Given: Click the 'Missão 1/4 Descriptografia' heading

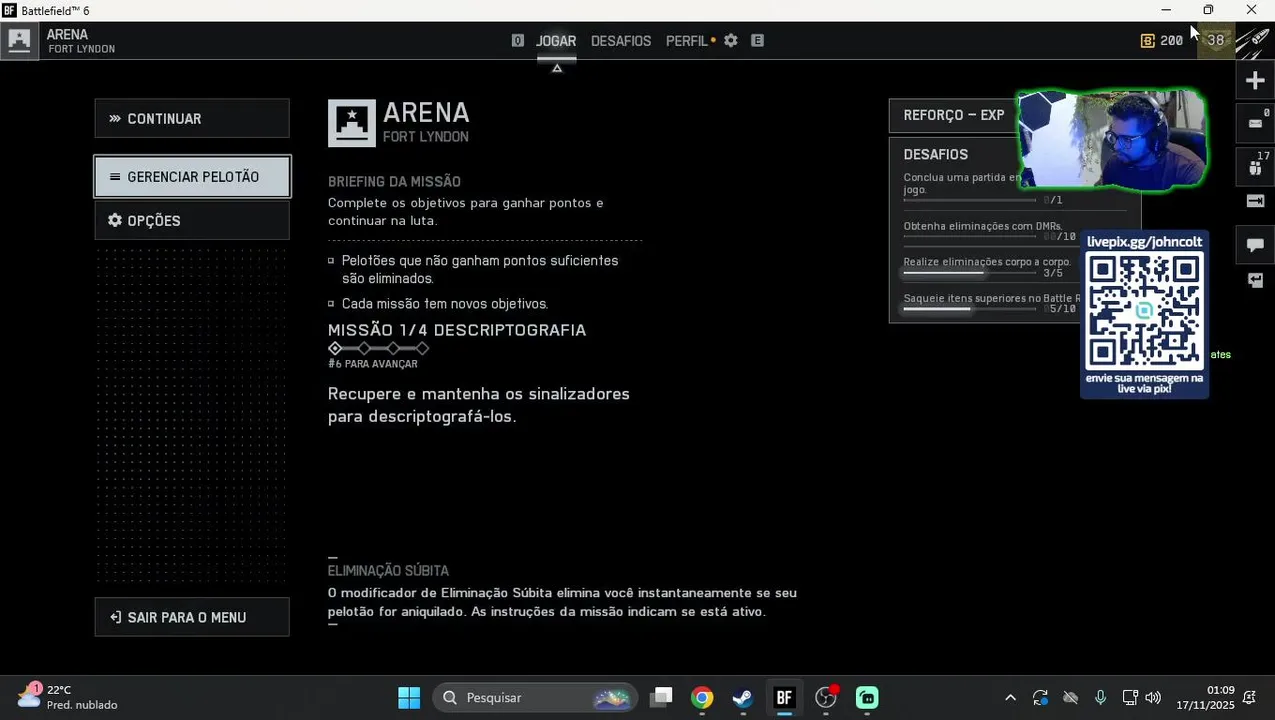Looking at the screenshot, I should click(457, 330).
